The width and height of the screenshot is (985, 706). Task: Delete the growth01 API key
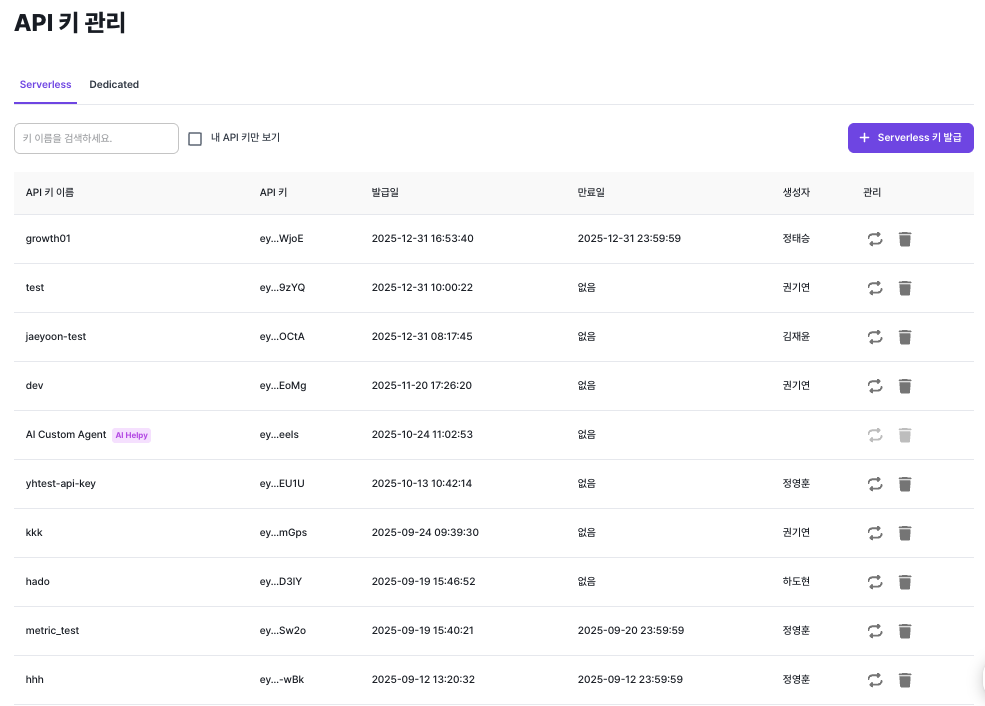[x=905, y=239]
